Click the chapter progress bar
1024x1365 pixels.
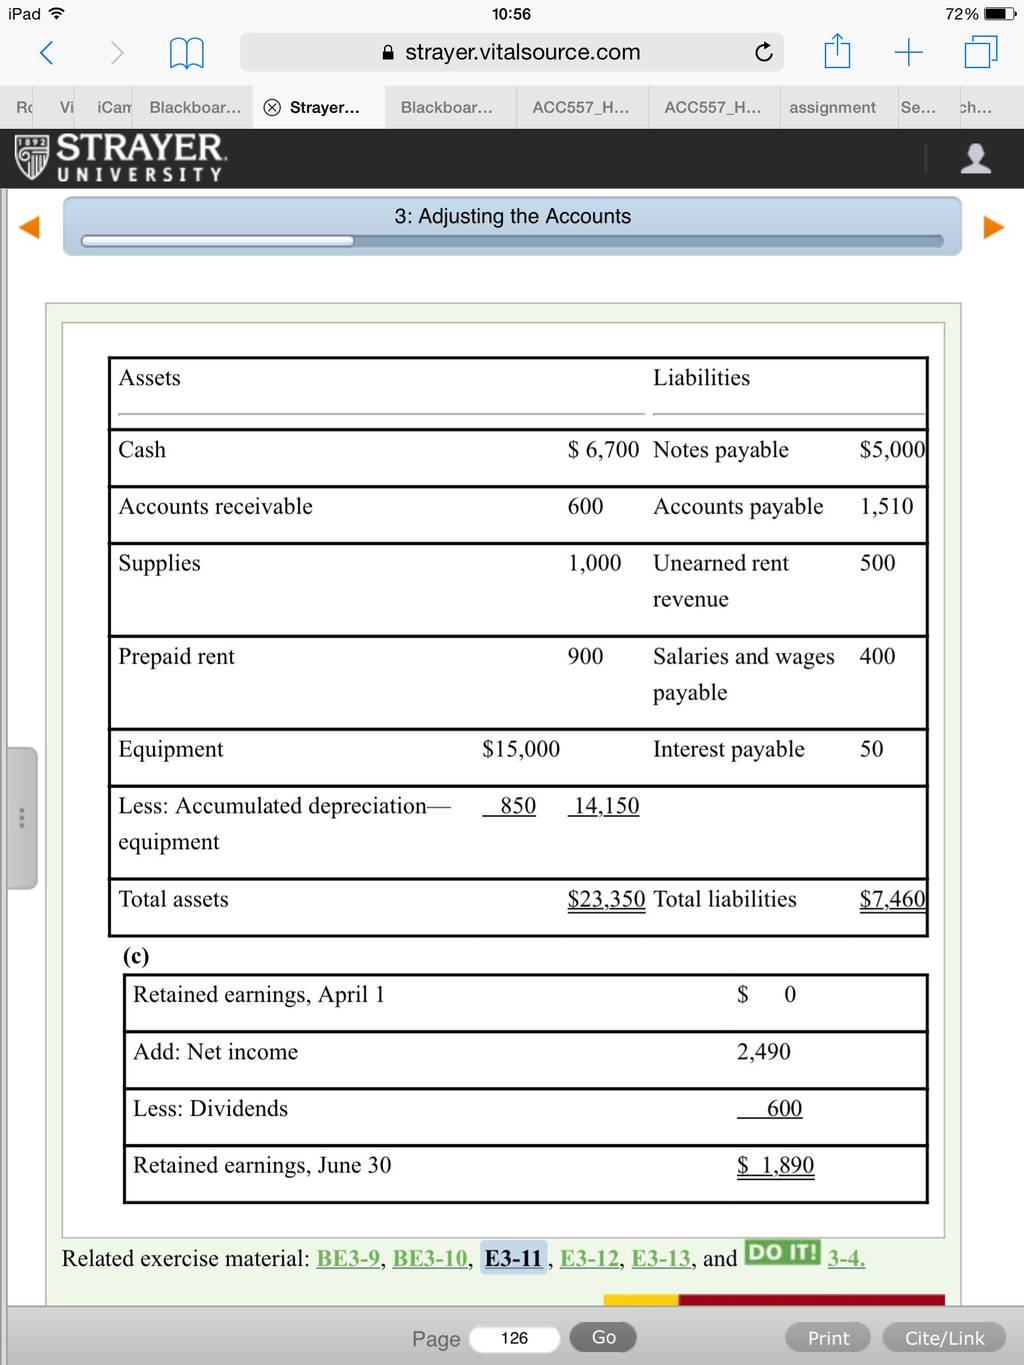(x=512, y=241)
